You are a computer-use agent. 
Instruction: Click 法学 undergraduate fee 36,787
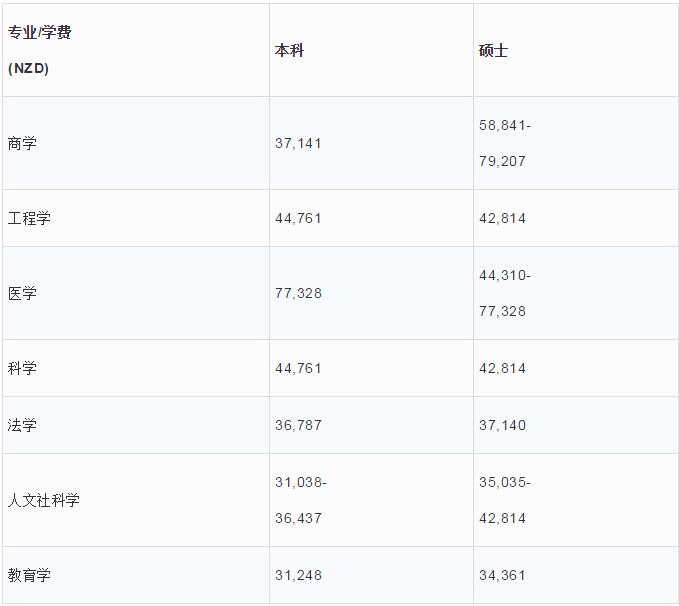pos(298,425)
